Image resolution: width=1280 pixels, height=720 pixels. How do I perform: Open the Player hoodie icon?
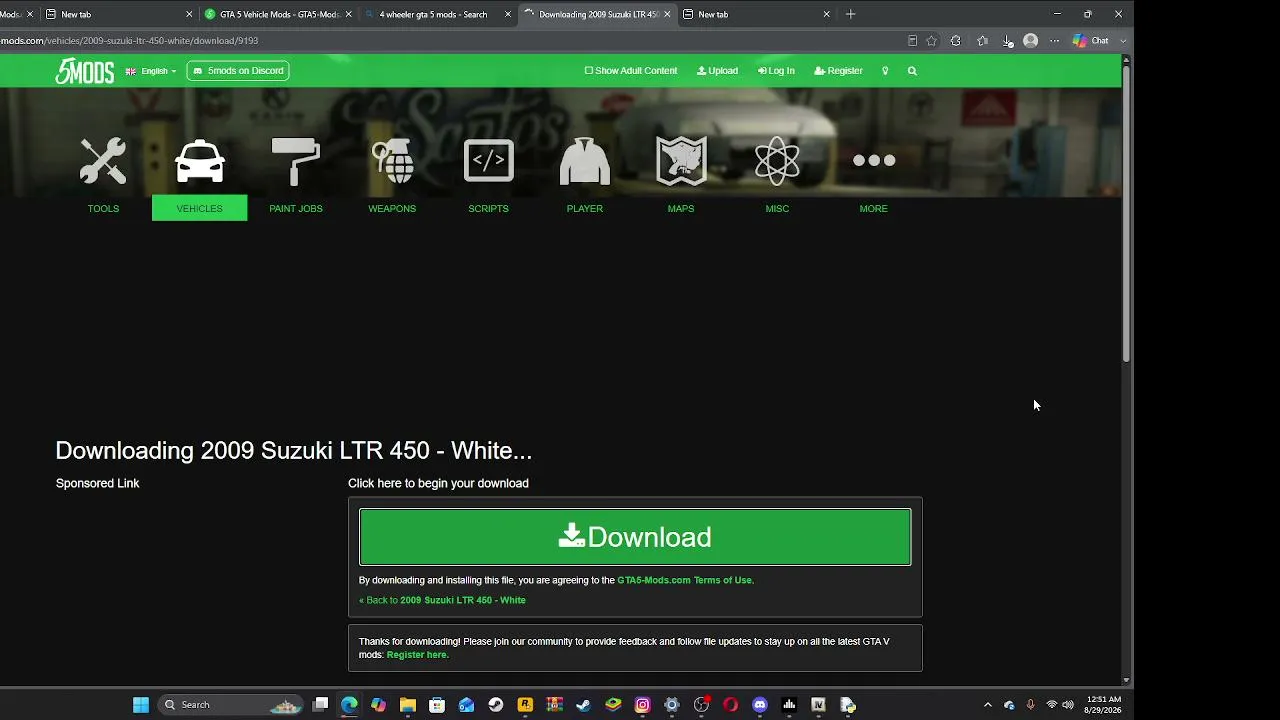tap(585, 161)
